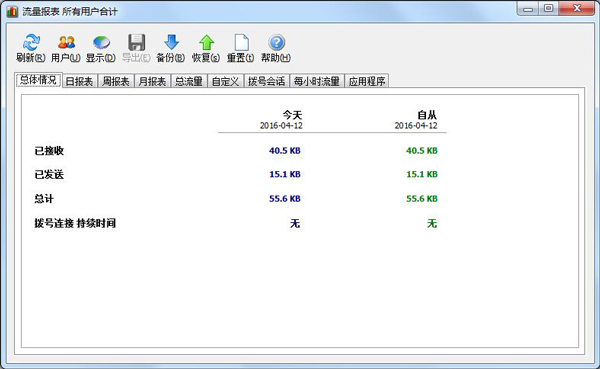Screen dimensions: 600x369
Task: Click the blue 55.6 KB total today value
Action: click(285, 199)
